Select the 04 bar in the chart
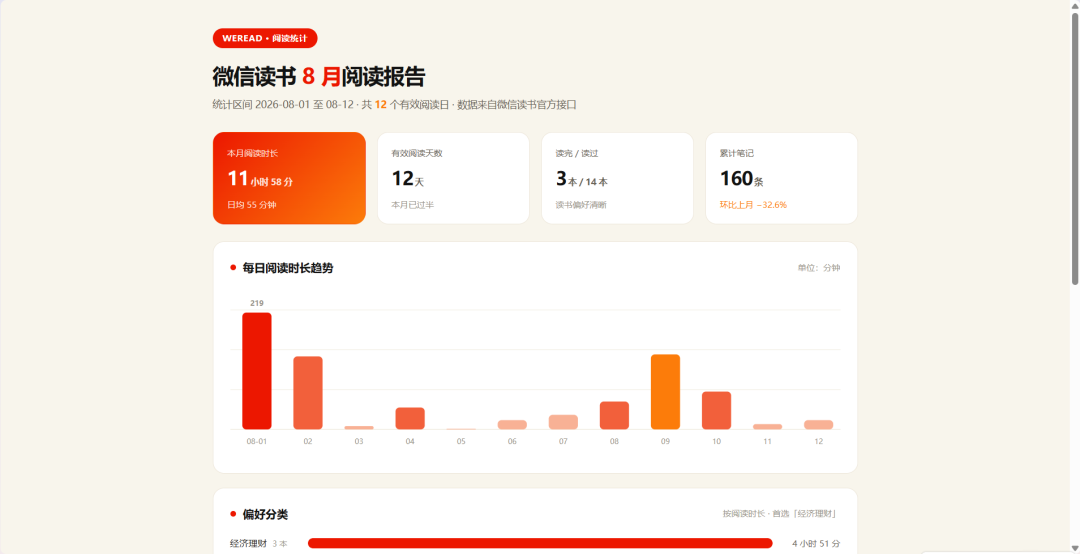1080x554 pixels. tap(410, 418)
